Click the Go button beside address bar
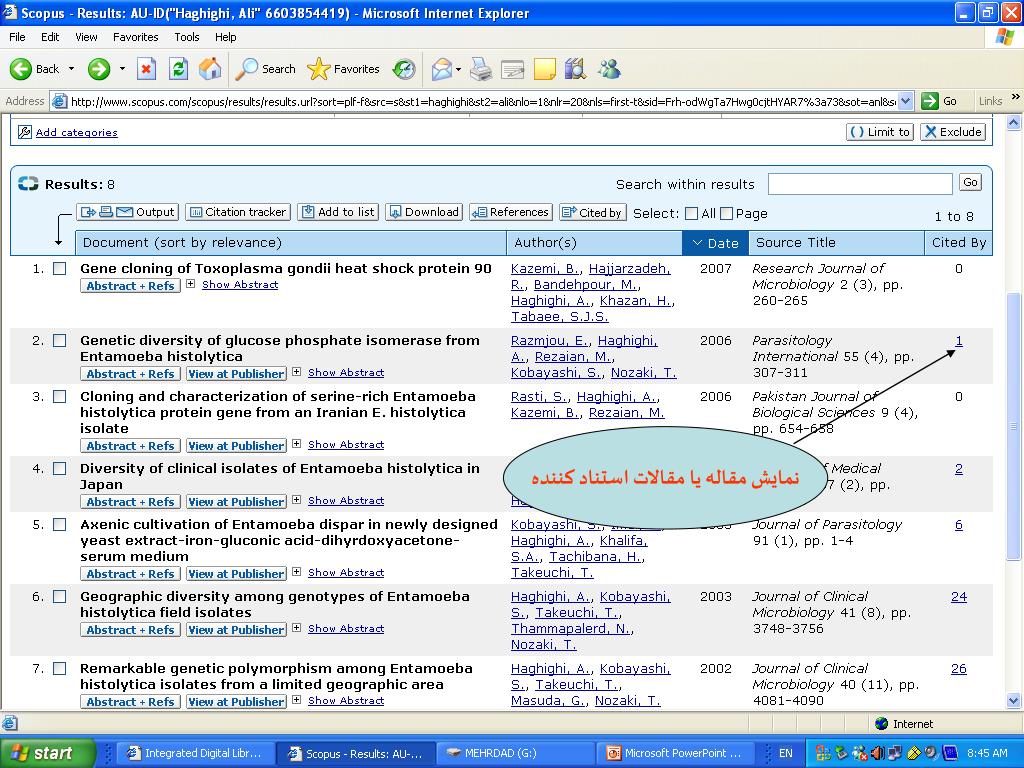Viewport: 1024px width, 768px height. pyautogui.click(x=939, y=101)
